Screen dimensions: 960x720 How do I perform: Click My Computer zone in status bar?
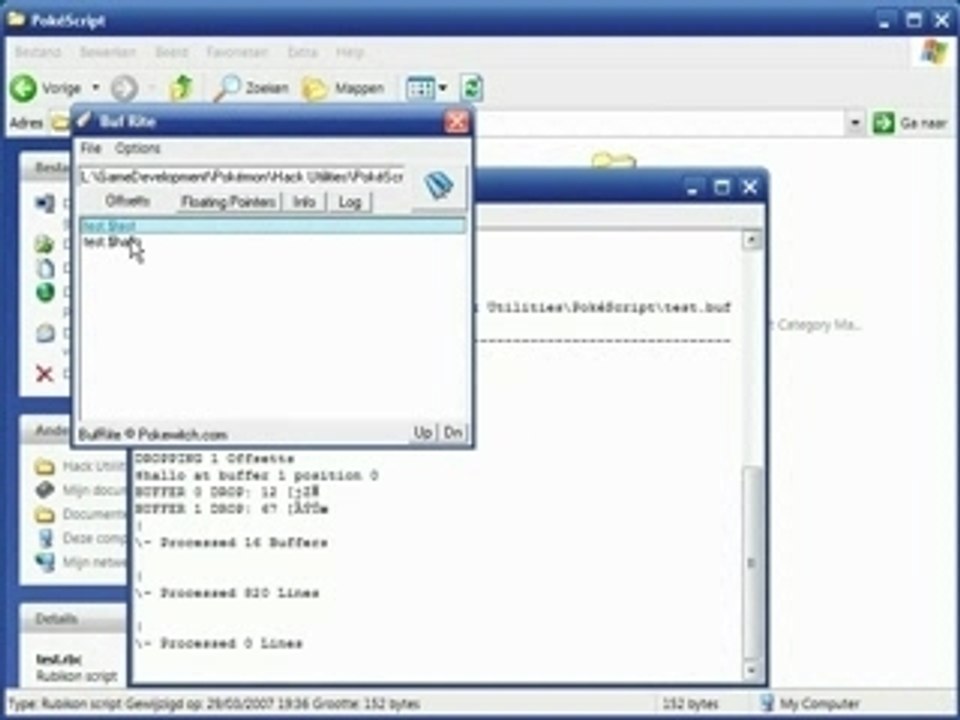[x=810, y=703]
